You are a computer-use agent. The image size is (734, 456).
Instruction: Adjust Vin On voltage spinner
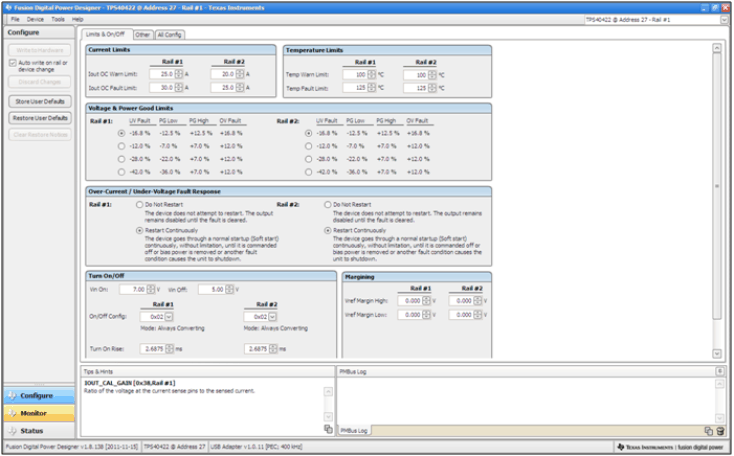click(x=151, y=289)
